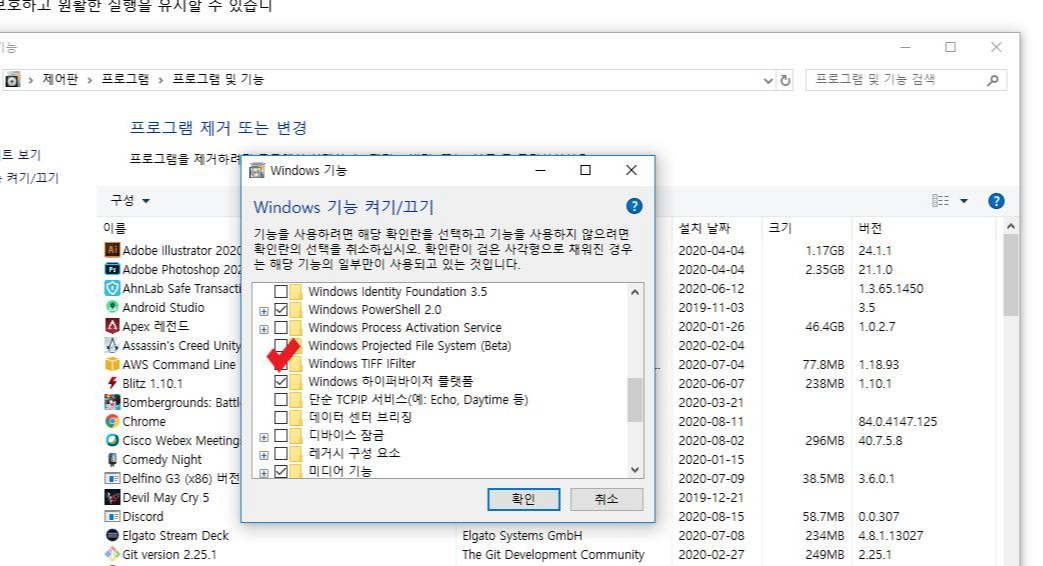Select the Windows TIFF IFilter row

[362, 363]
